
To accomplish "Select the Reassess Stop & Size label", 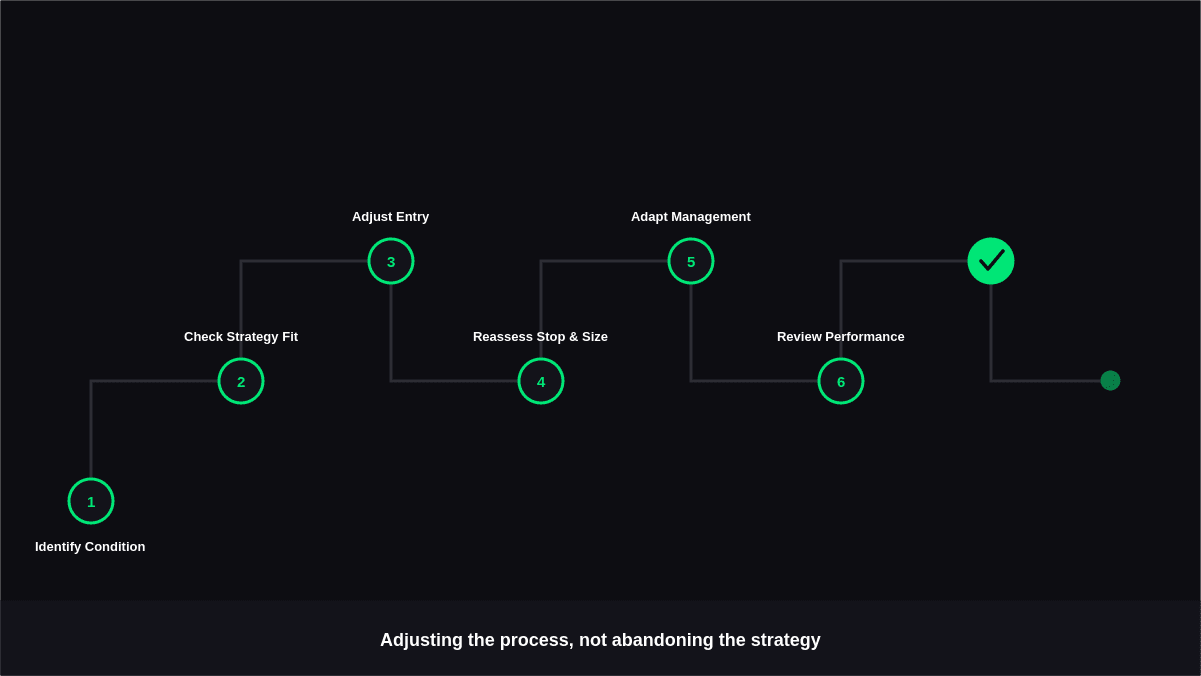I will [540, 337].
